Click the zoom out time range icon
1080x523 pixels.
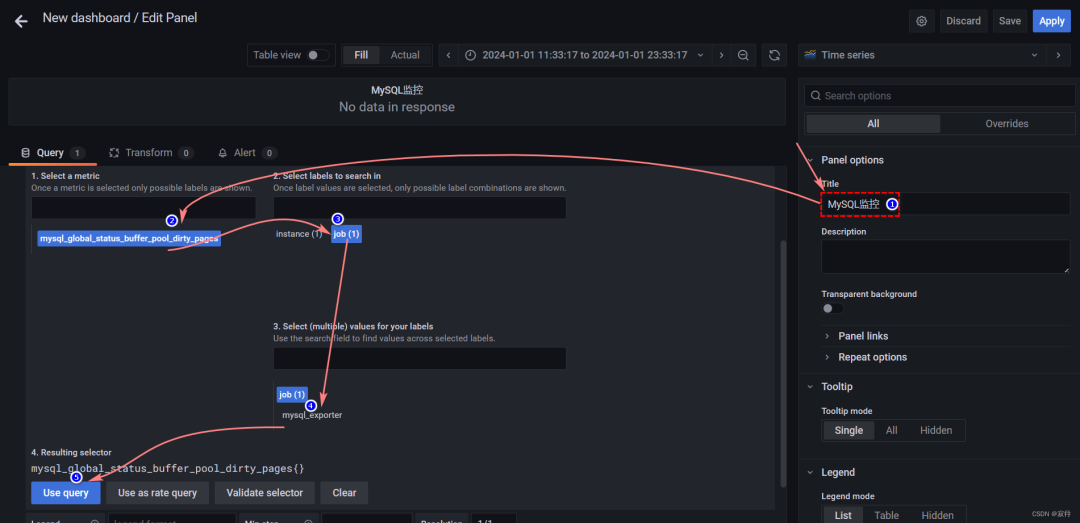pyautogui.click(x=743, y=55)
